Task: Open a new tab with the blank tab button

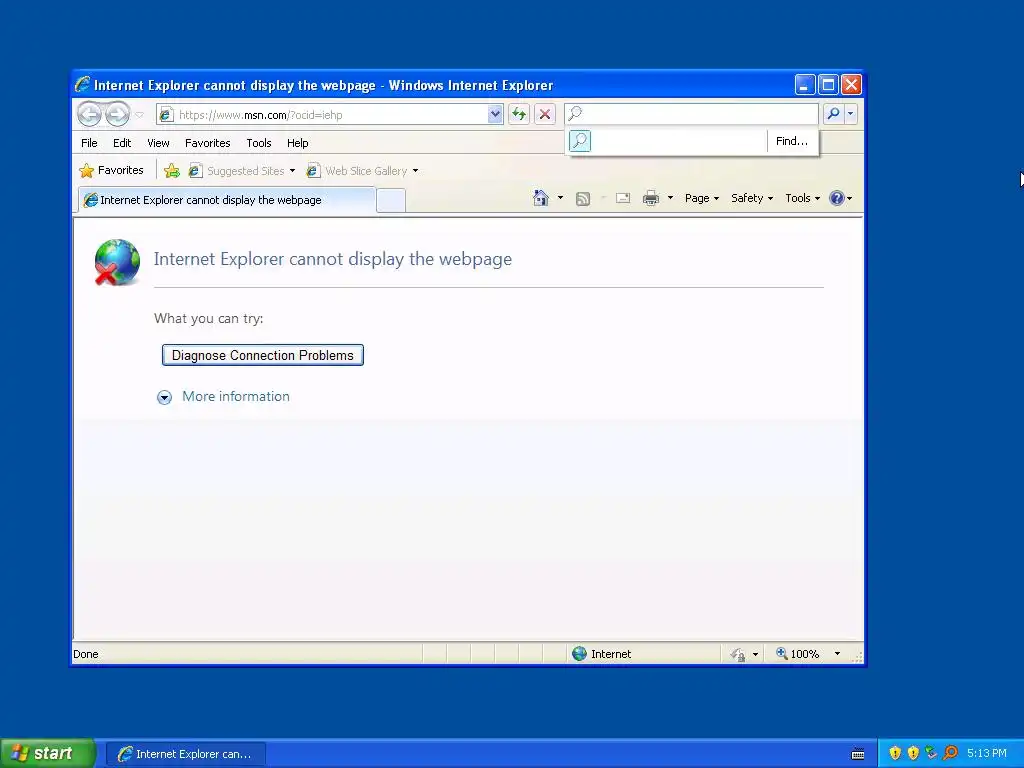Action: point(391,200)
